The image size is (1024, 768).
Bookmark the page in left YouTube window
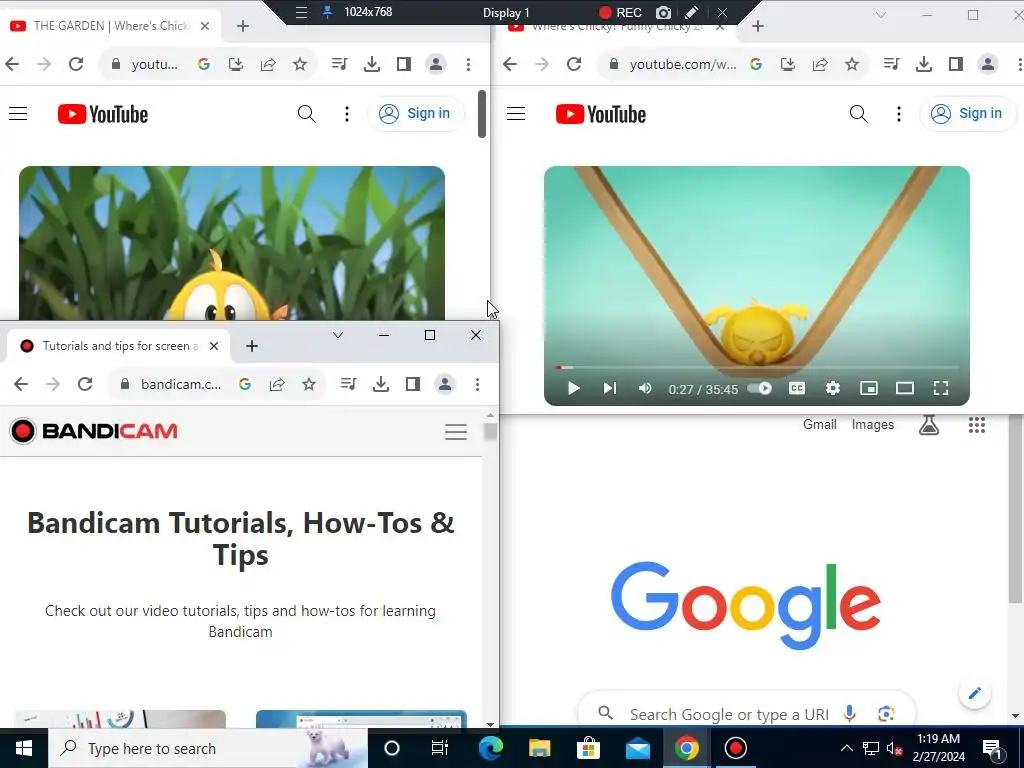tap(300, 64)
